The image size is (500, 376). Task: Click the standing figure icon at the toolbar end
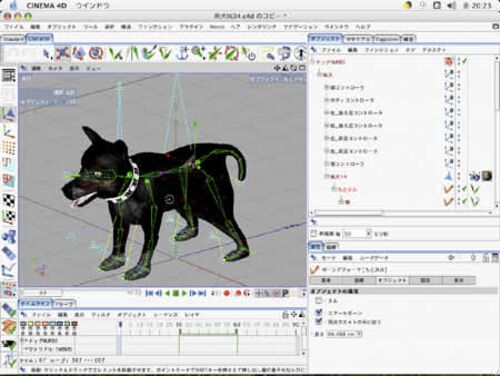pos(301,53)
